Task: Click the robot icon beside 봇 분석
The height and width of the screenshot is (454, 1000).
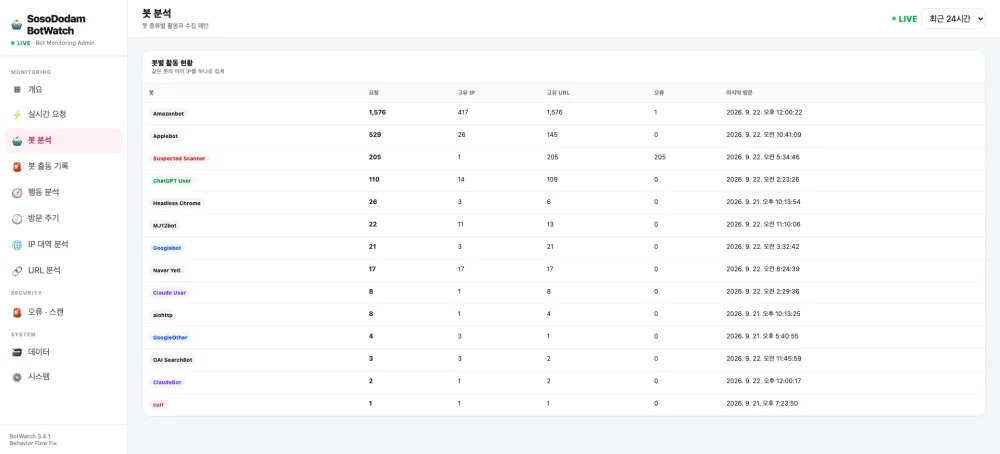Action: (17, 141)
